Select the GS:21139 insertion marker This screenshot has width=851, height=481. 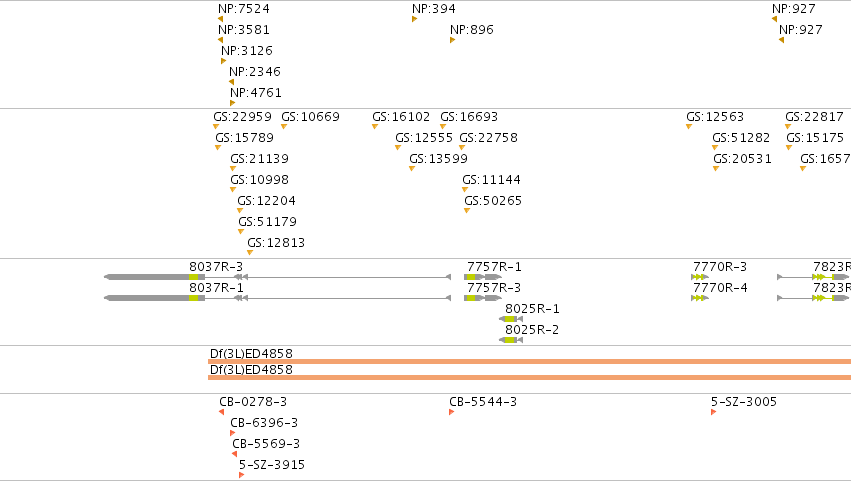233,169
